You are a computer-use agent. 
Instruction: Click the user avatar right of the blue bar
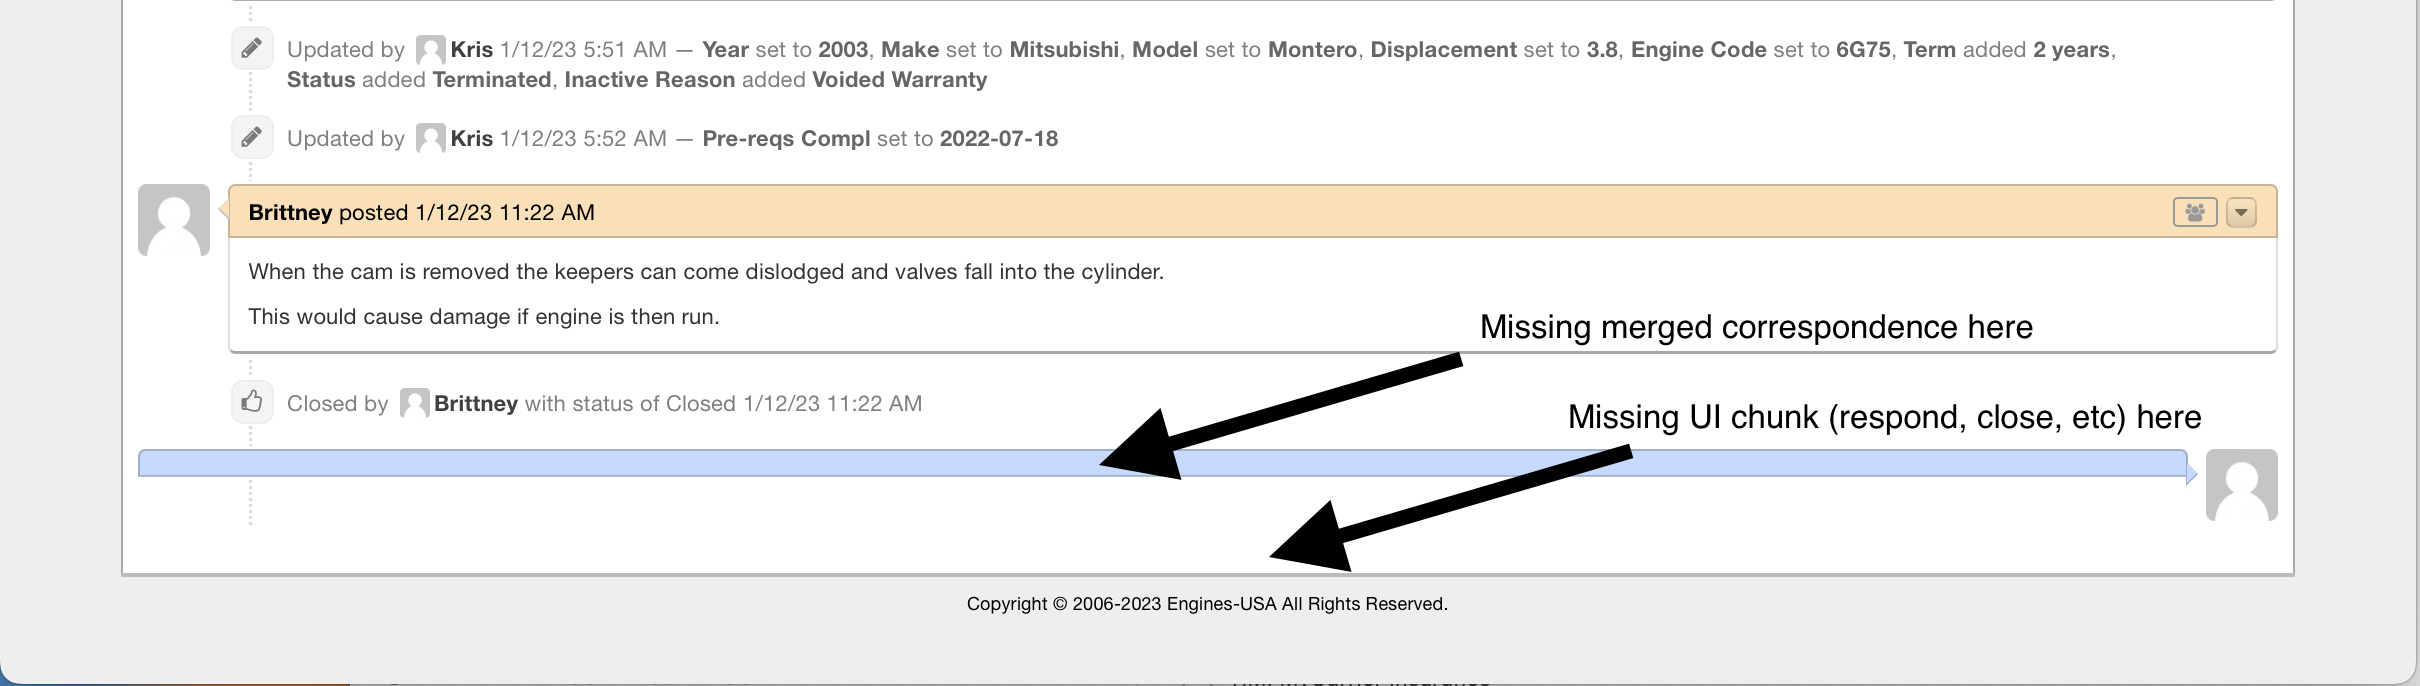click(x=2241, y=485)
